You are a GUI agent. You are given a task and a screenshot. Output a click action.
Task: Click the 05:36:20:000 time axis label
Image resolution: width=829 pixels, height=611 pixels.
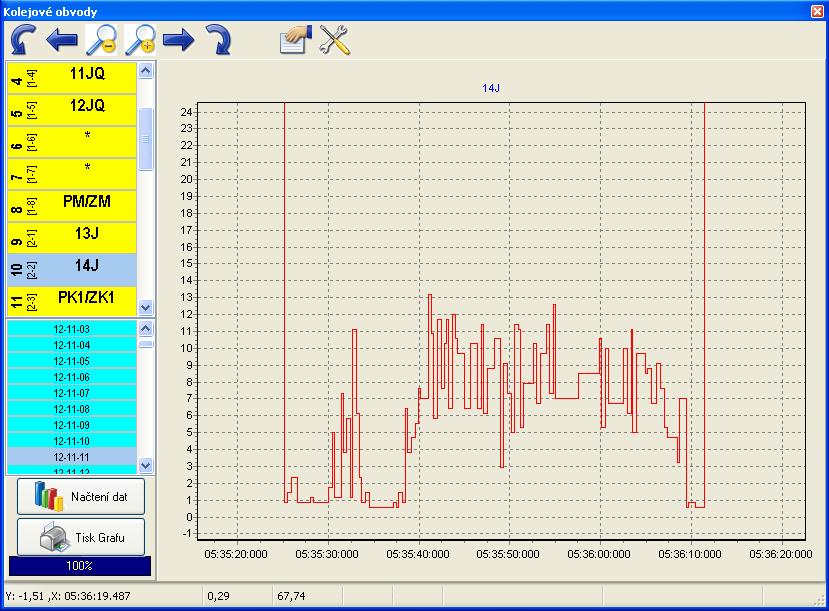pyautogui.click(x=781, y=554)
